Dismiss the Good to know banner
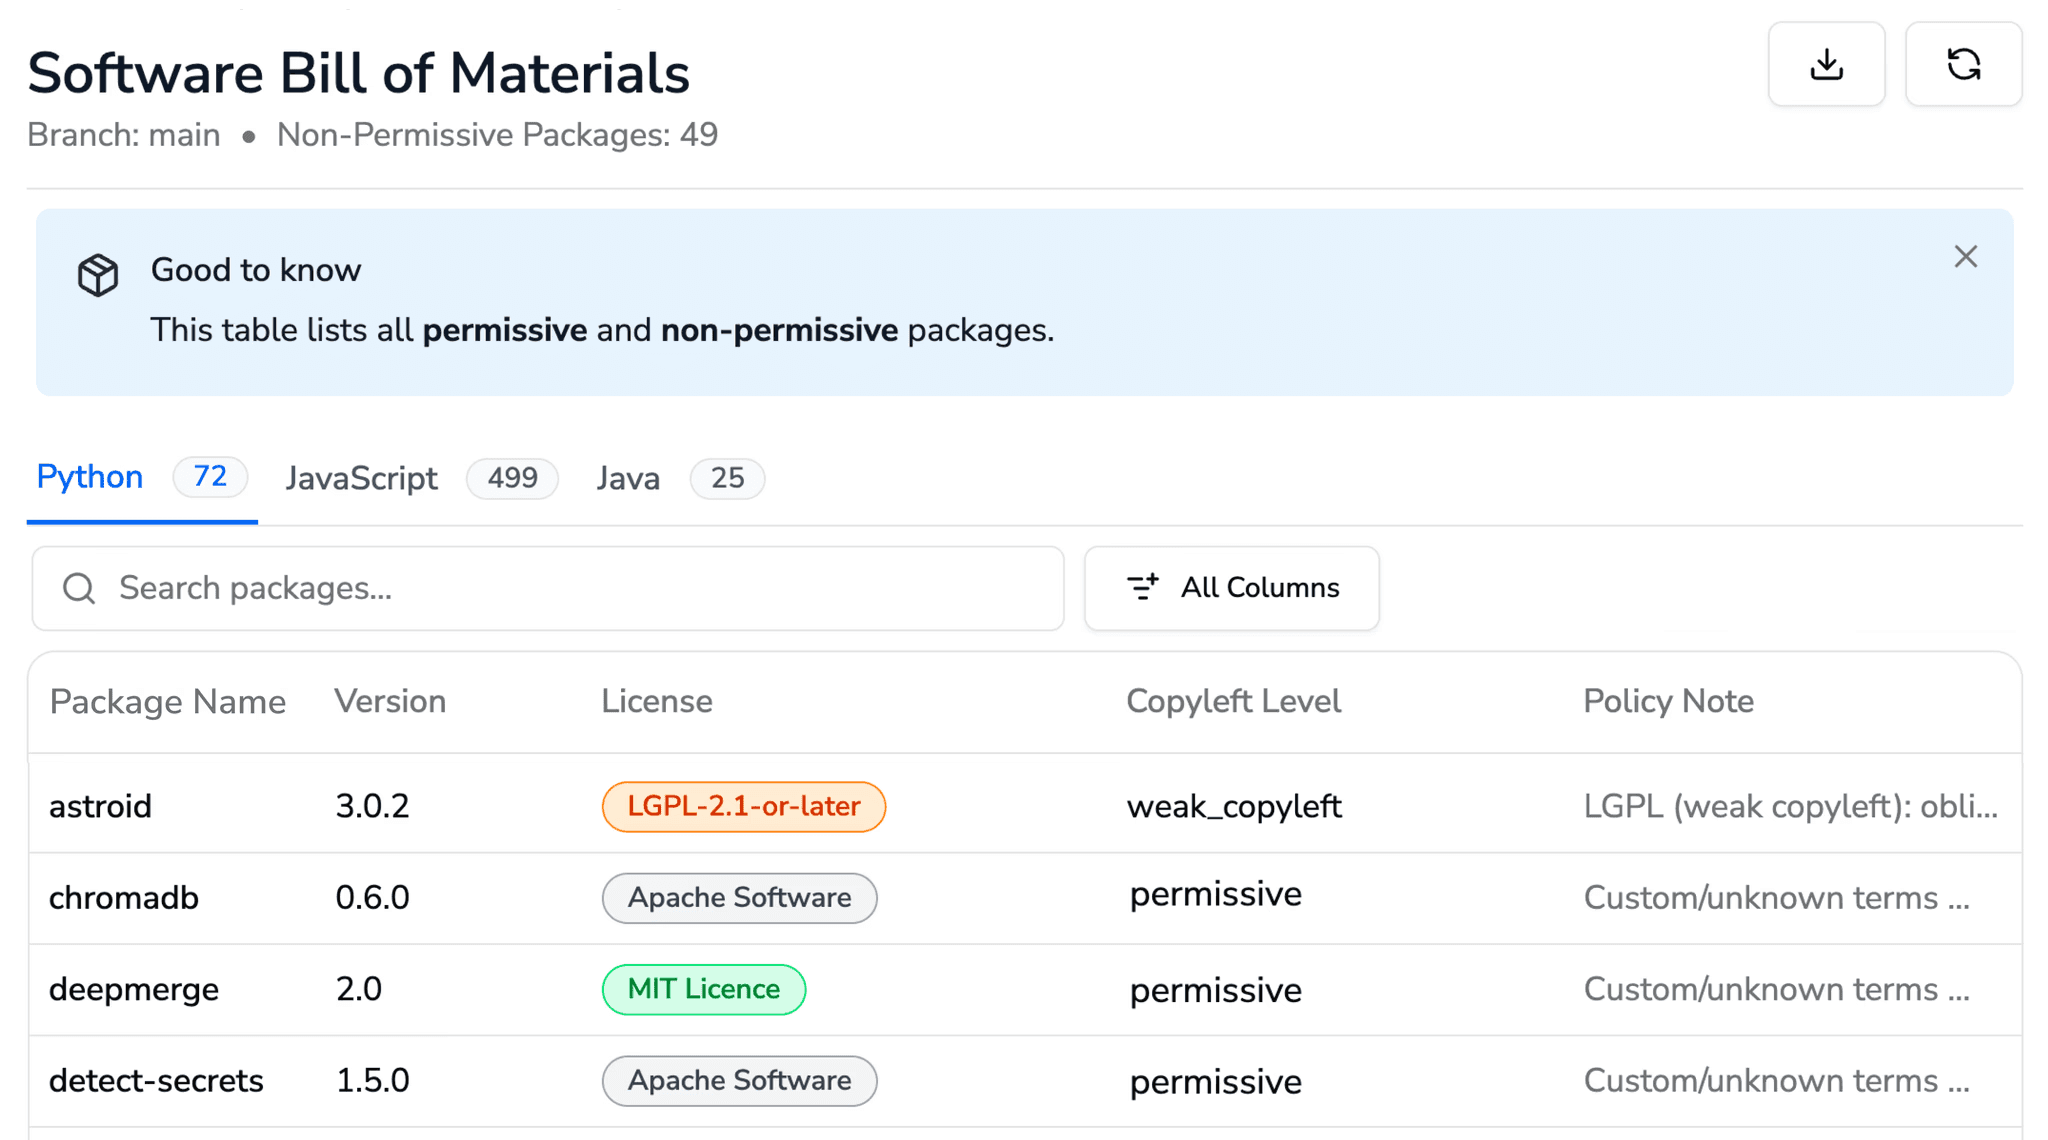Viewport: 2048px width, 1140px height. [1965, 257]
